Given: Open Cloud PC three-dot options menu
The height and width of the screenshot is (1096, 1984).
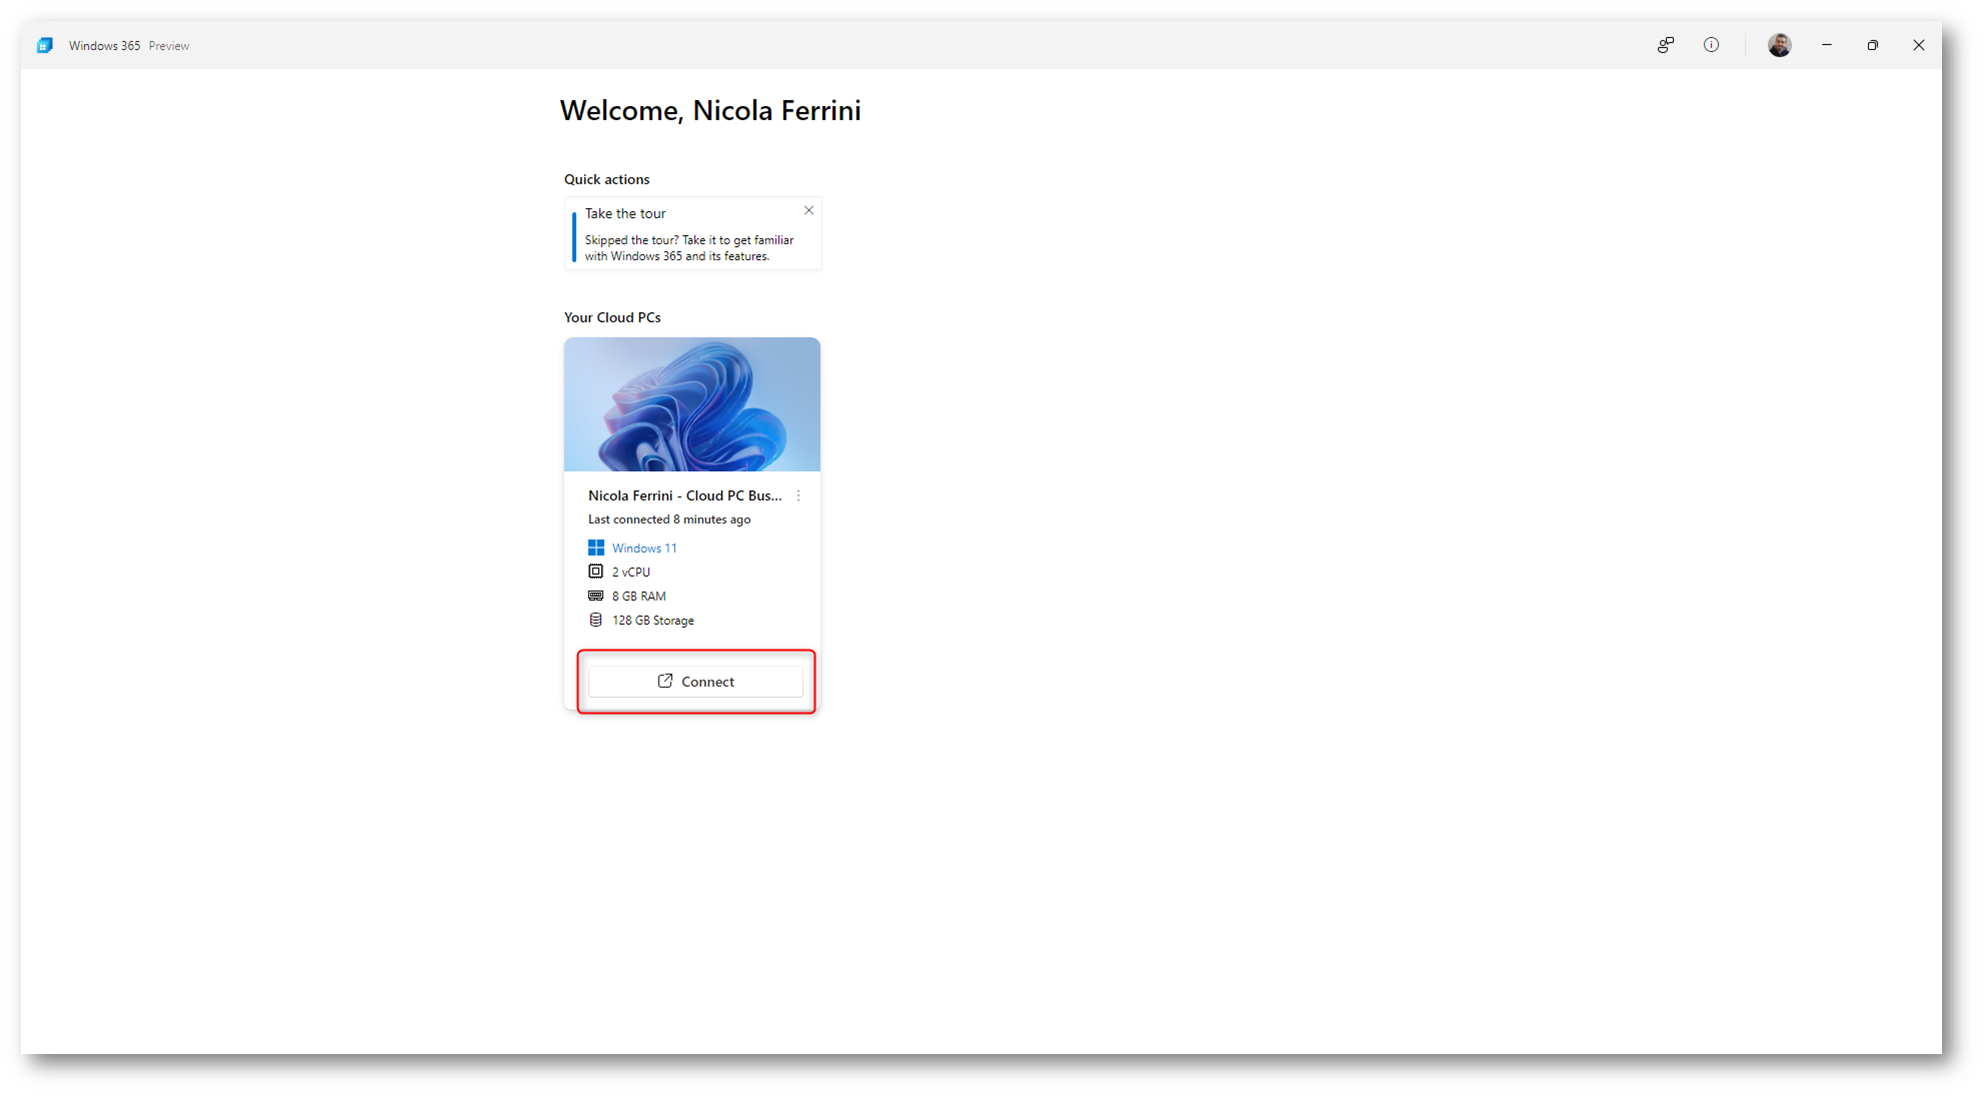Looking at the screenshot, I should 798,496.
